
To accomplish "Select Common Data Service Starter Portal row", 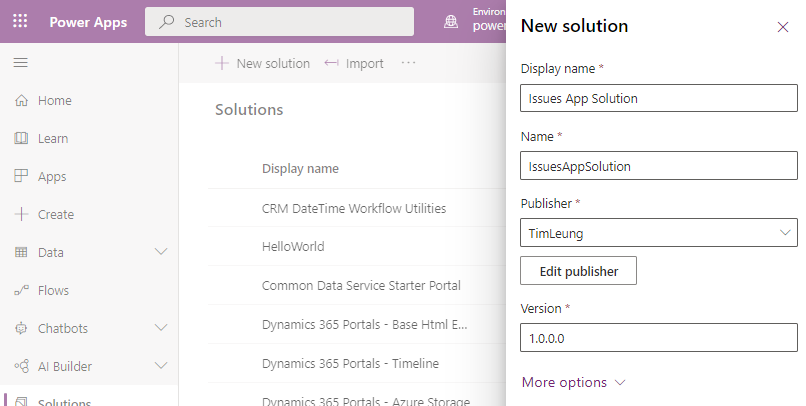I will tap(357, 285).
